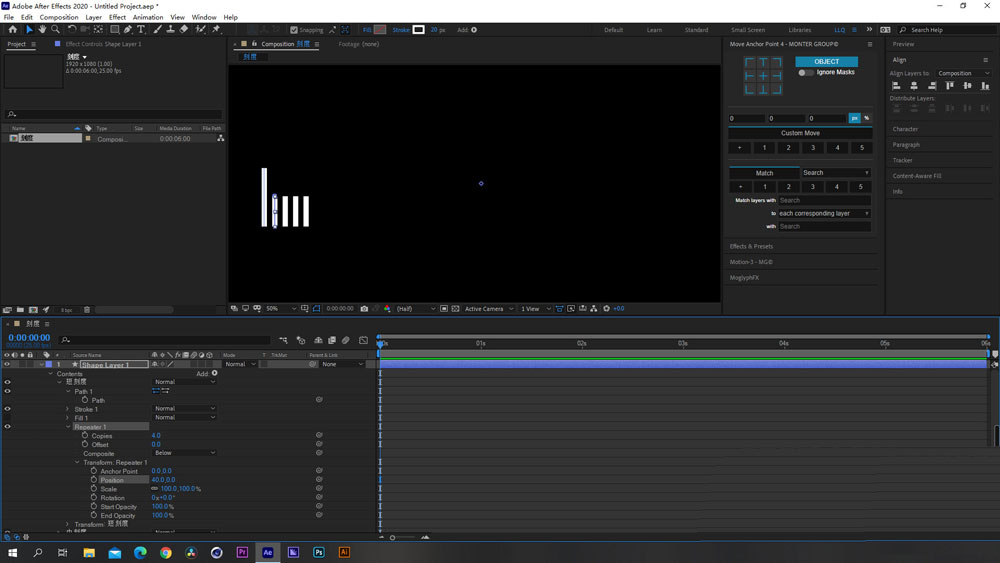Set anchor point to center in grid
This screenshot has height=563, width=1000.
[763, 76]
